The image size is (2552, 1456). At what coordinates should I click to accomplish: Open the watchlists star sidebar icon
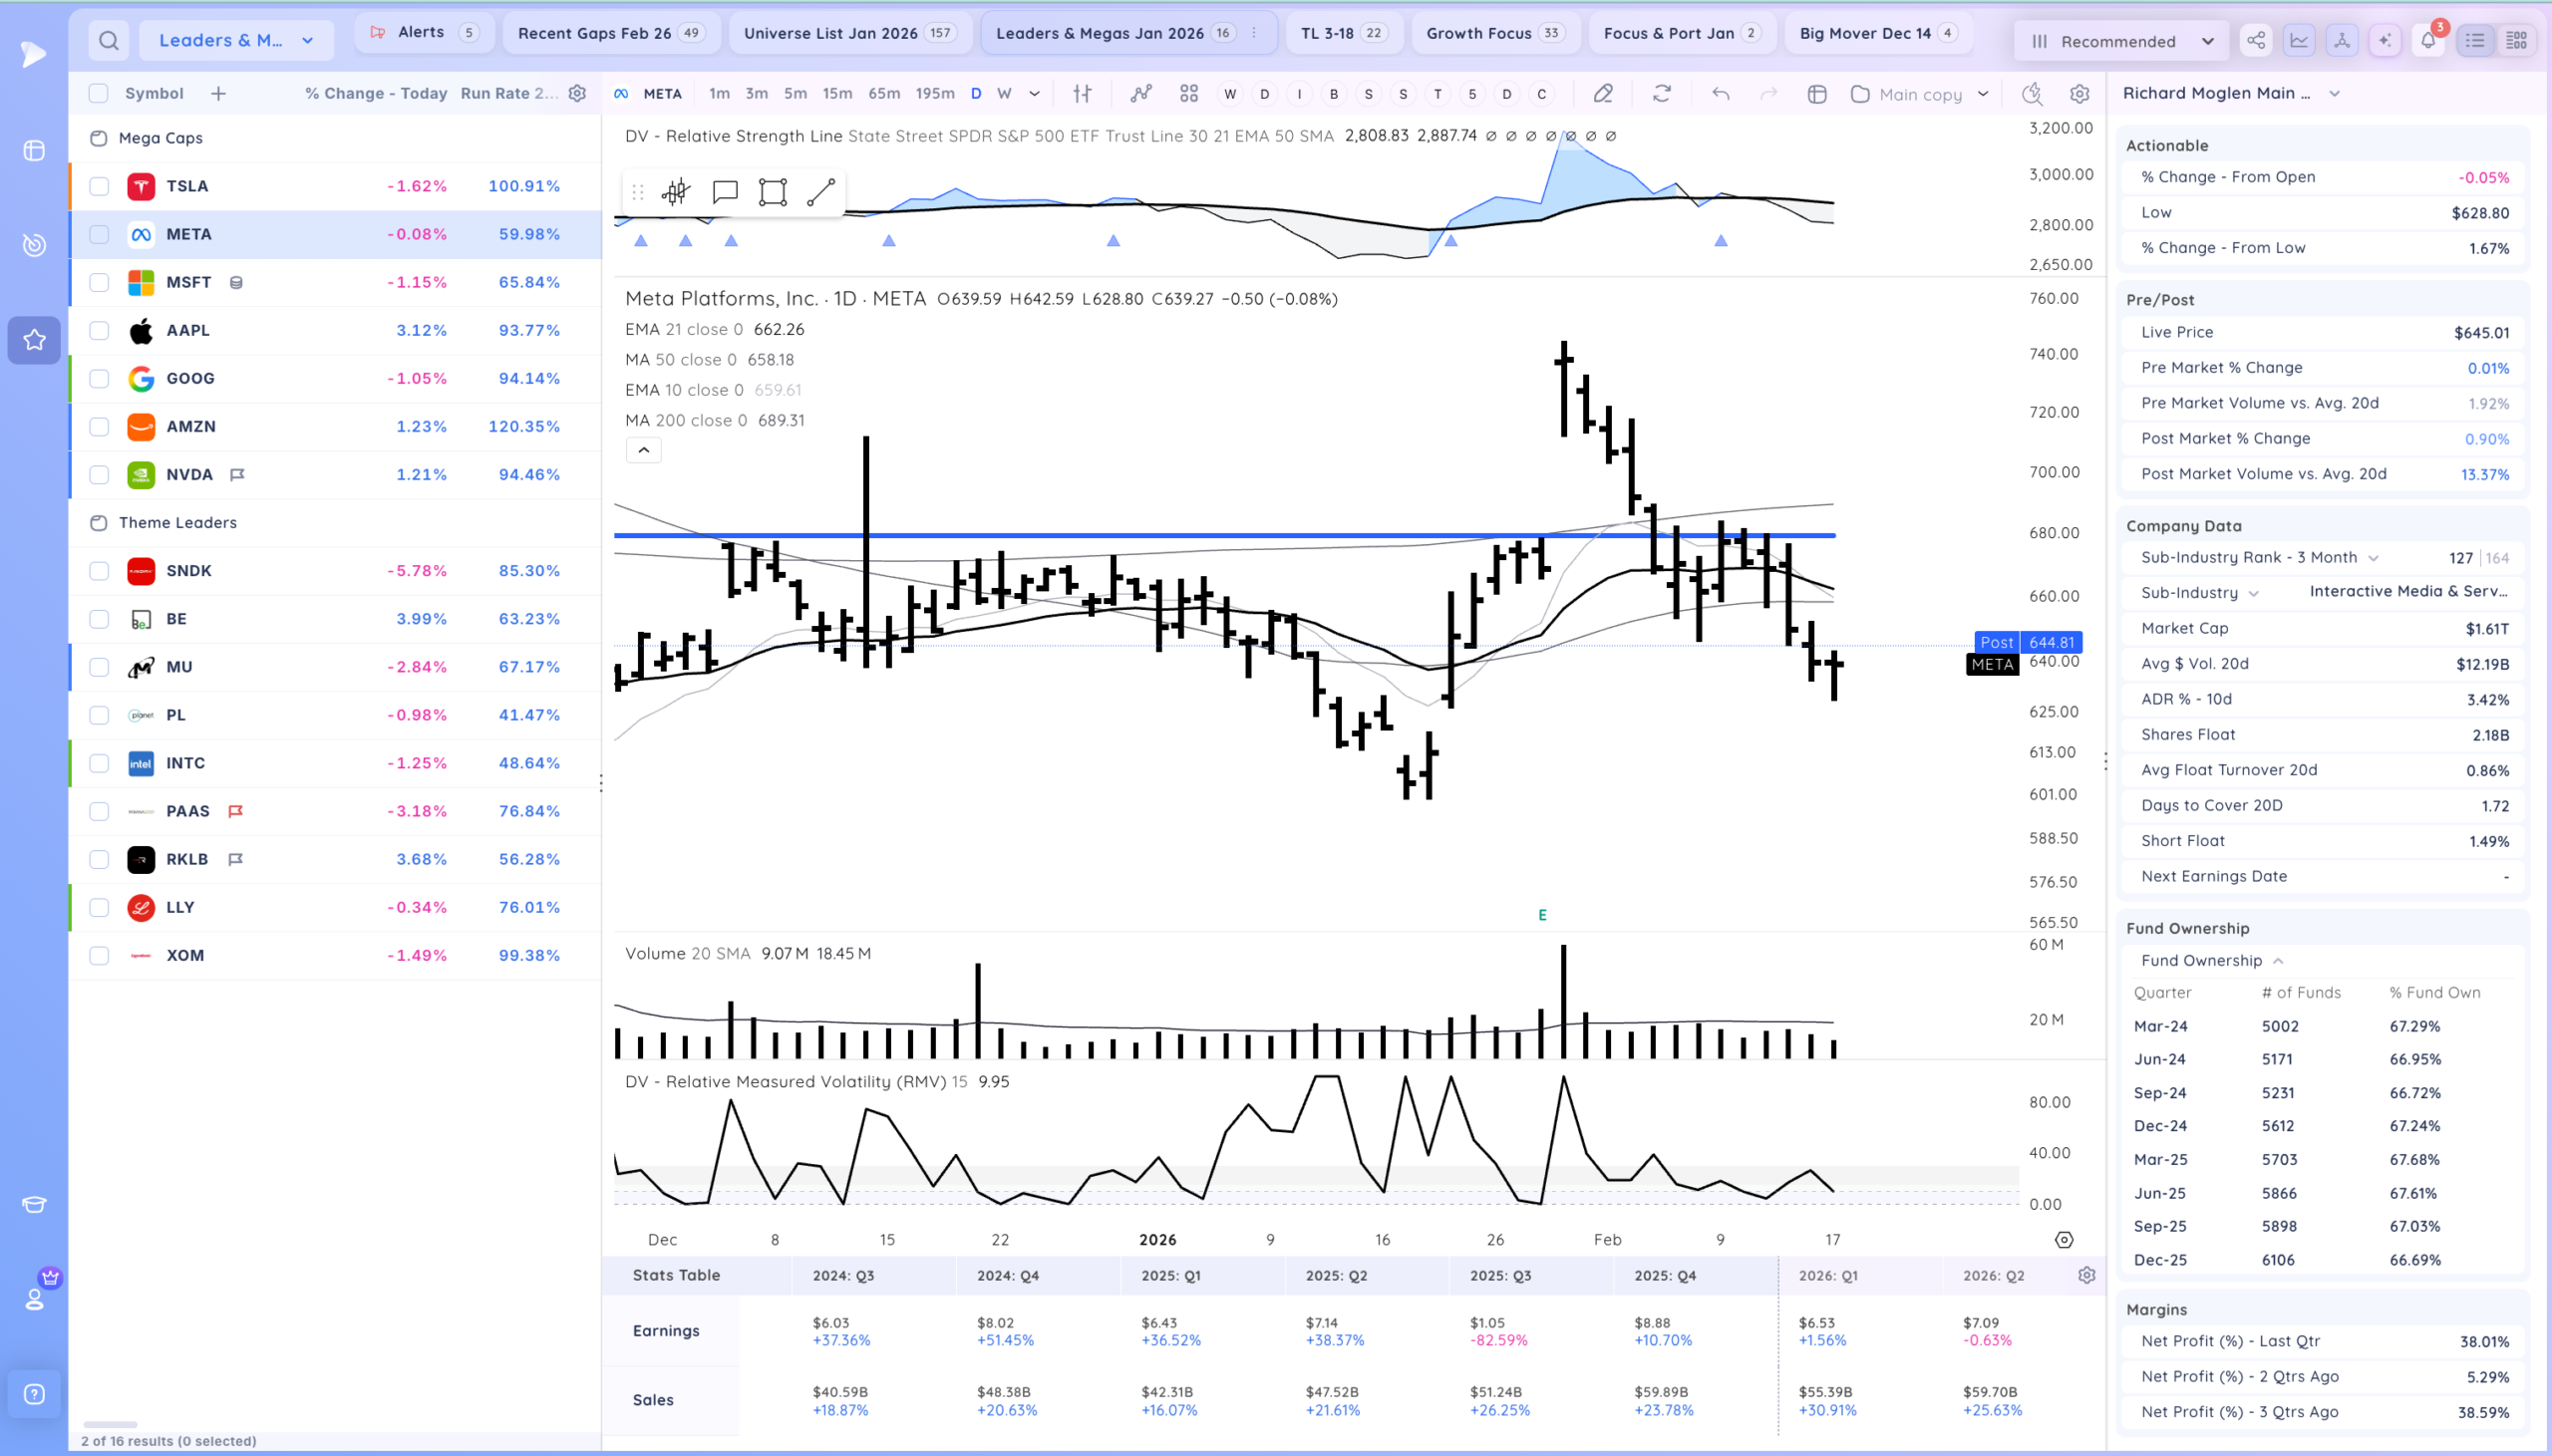tap(34, 340)
